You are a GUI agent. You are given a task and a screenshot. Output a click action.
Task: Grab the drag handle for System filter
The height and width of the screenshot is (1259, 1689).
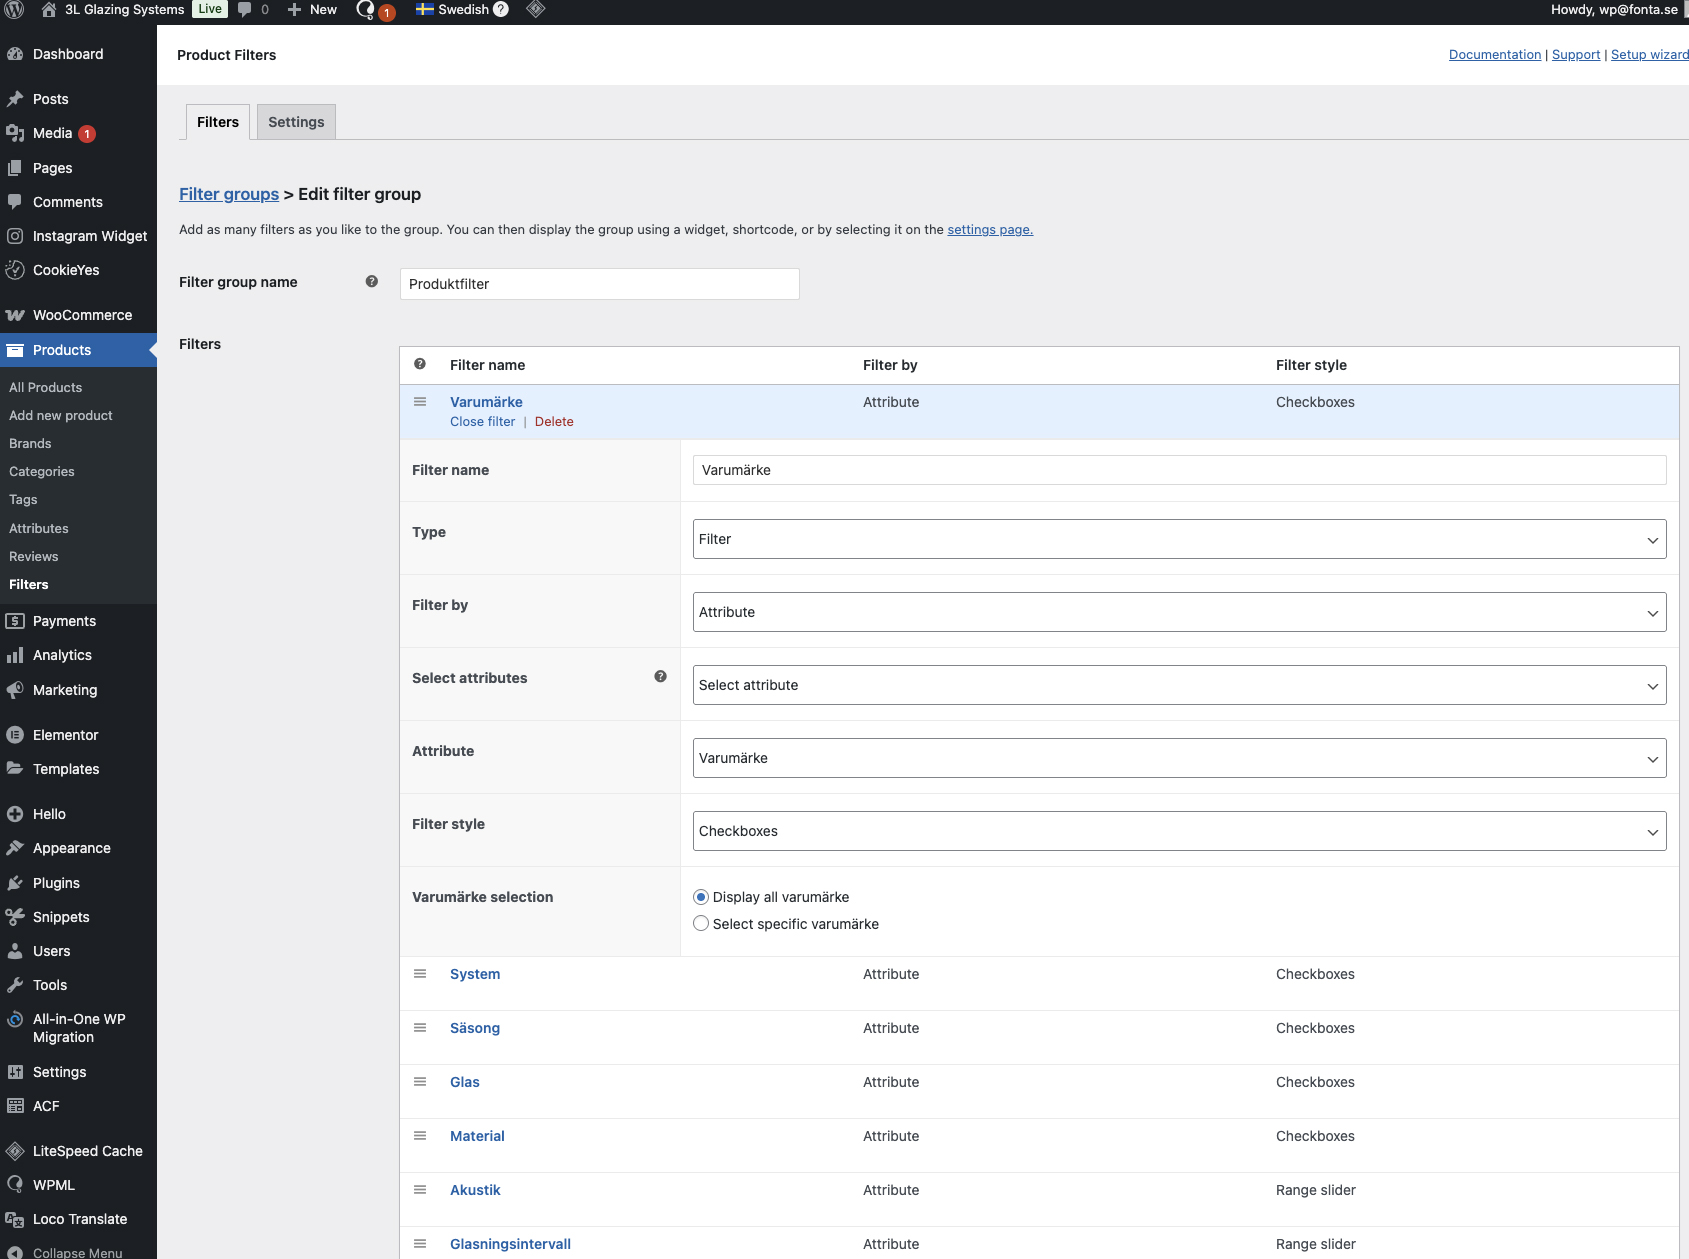420,974
